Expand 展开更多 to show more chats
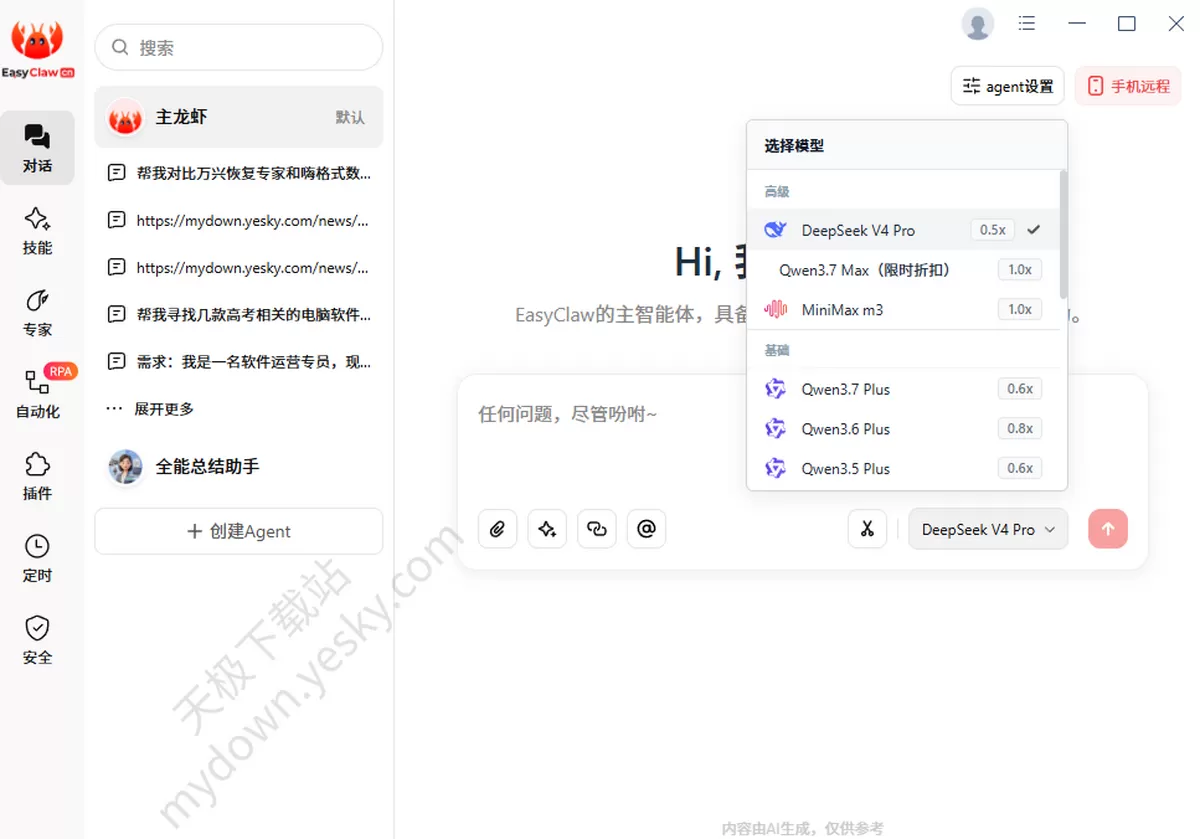The width and height of the screenshot is (1200, 839). [x=151, y=409]
